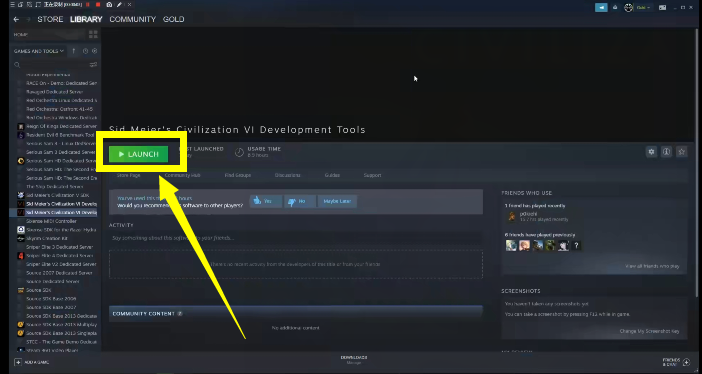The height and width of the screenshot is (374, 702).
Task: Select STCC - The Game Demo Dedicated Server
Action: (61, 342)
